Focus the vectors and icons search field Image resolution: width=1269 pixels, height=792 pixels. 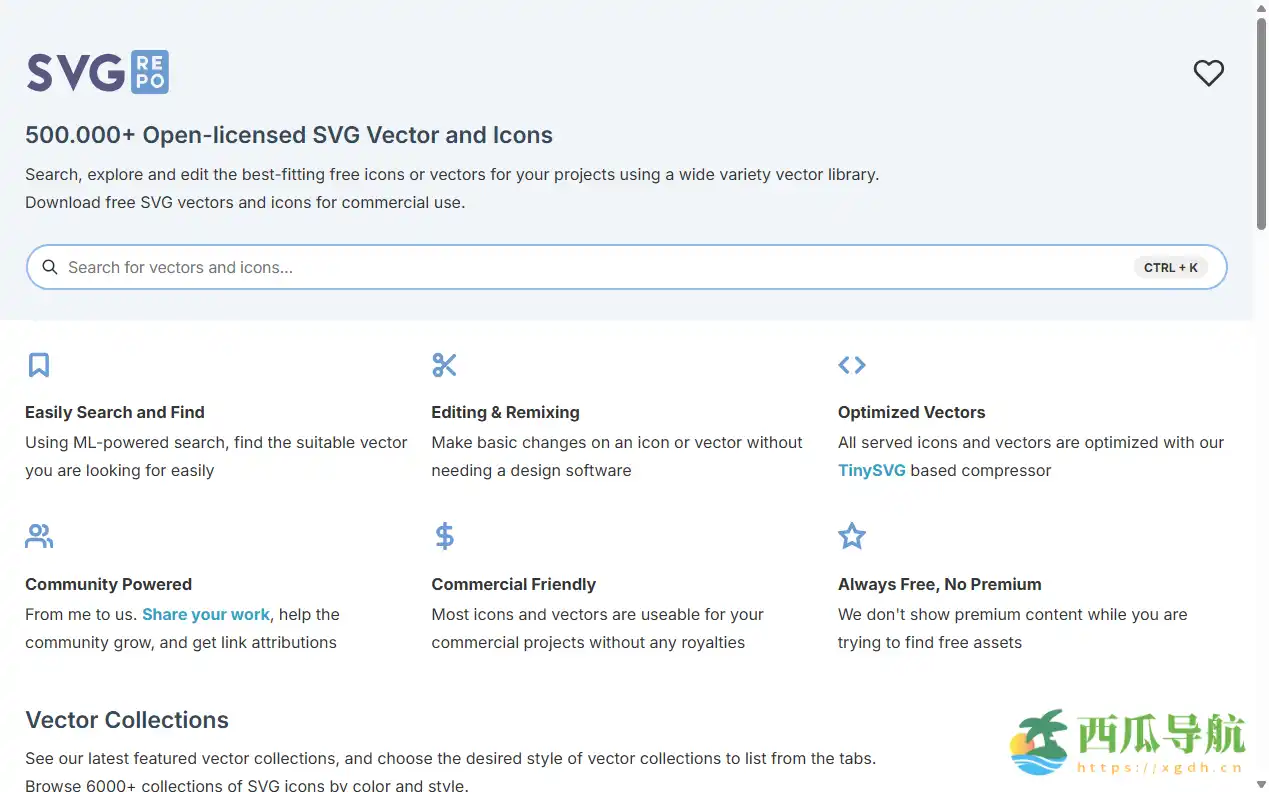(580, 267)
